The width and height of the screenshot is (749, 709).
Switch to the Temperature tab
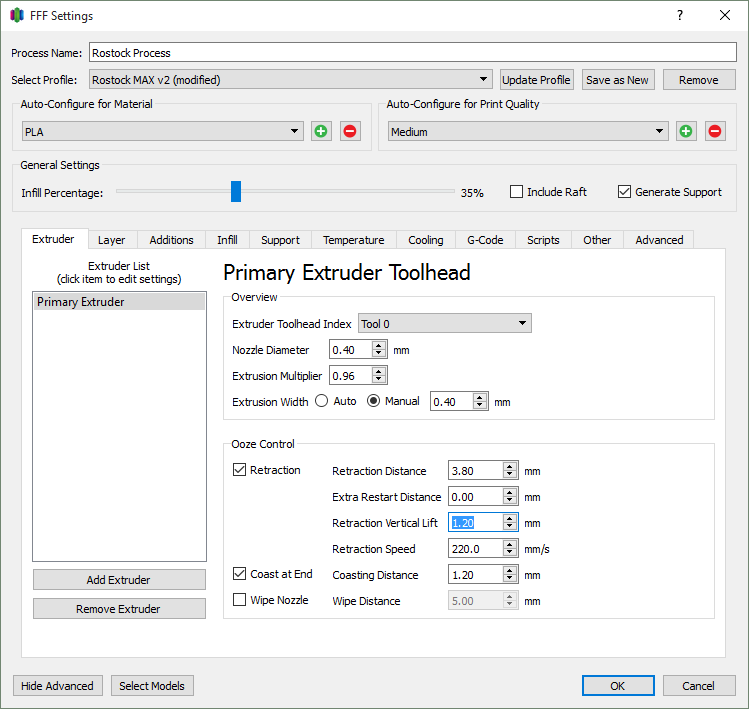(353, 240)
